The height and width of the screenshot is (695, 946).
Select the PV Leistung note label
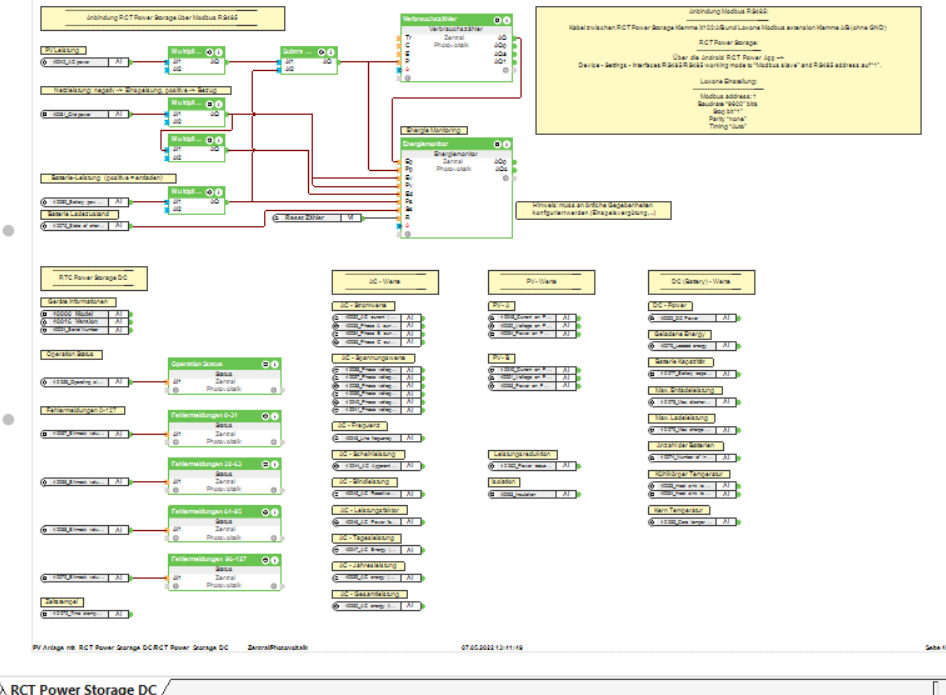(63, 51)
